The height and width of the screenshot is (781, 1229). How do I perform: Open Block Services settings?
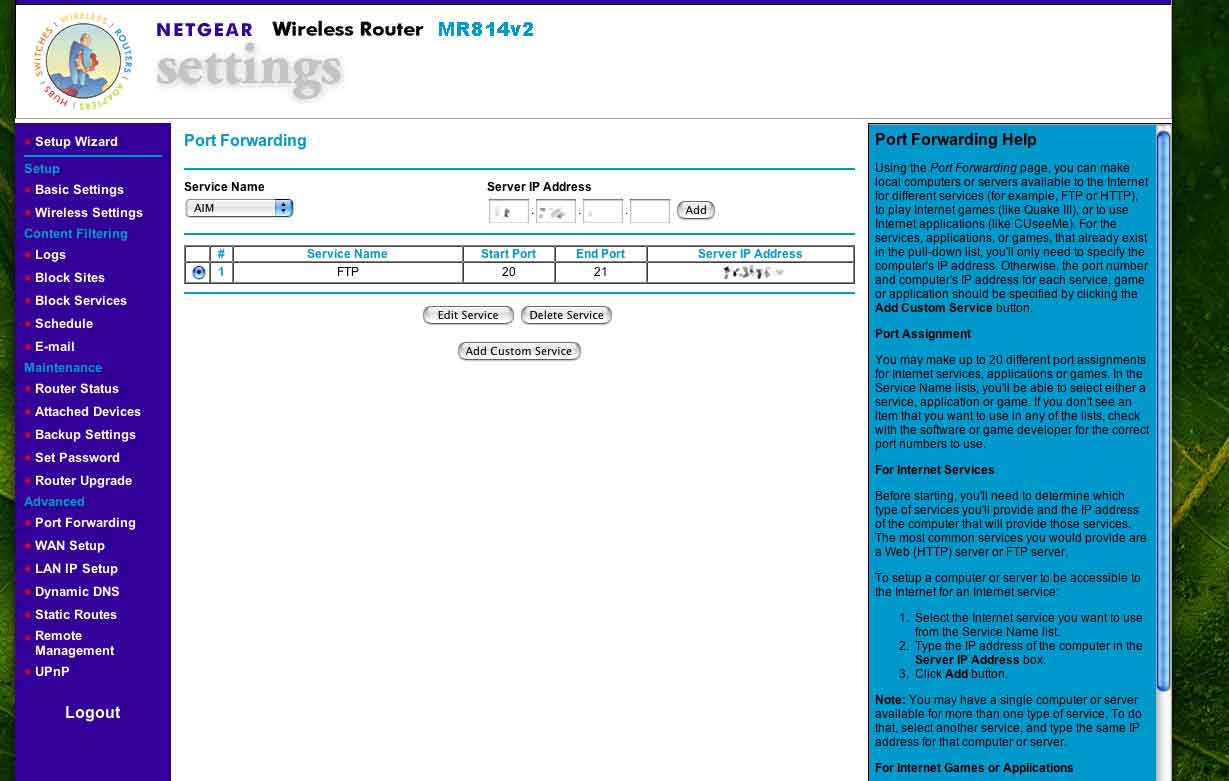pos(81,301)
